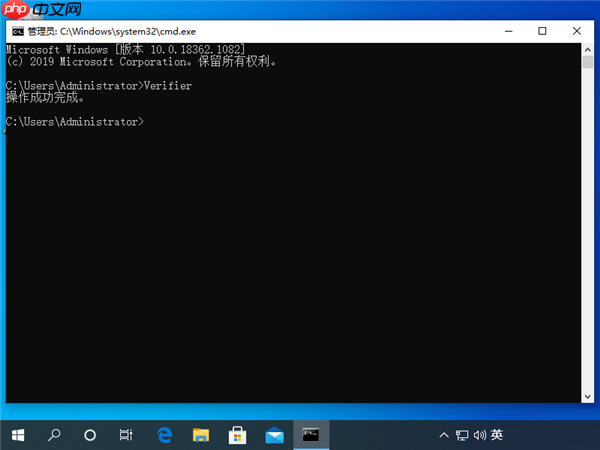Click the 2019 Microsoft Corporation copyright line
Viewport: 600px width, 450px height.
[141, 62]
